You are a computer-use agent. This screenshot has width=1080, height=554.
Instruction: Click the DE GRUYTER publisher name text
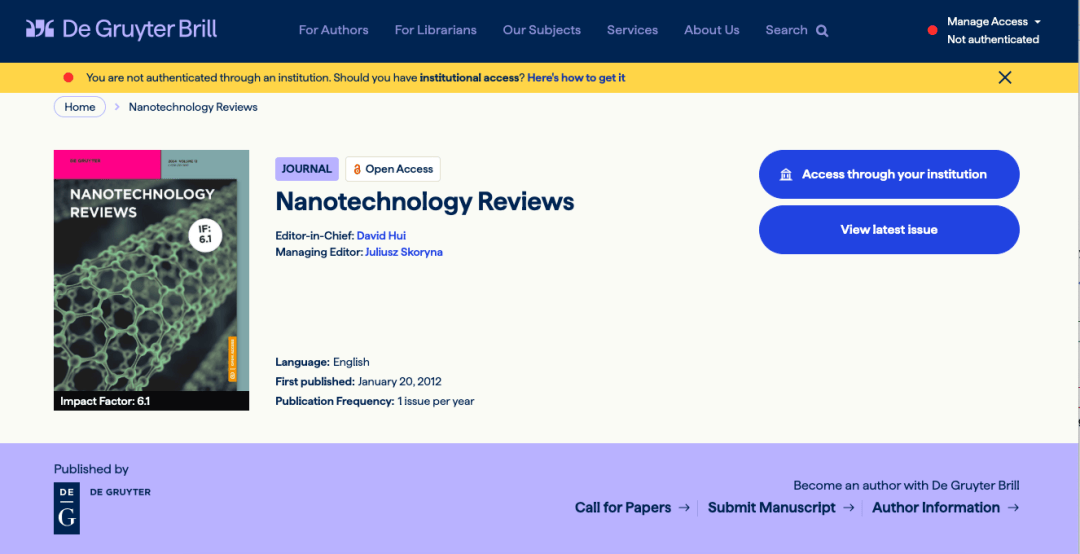coord(120,492)
